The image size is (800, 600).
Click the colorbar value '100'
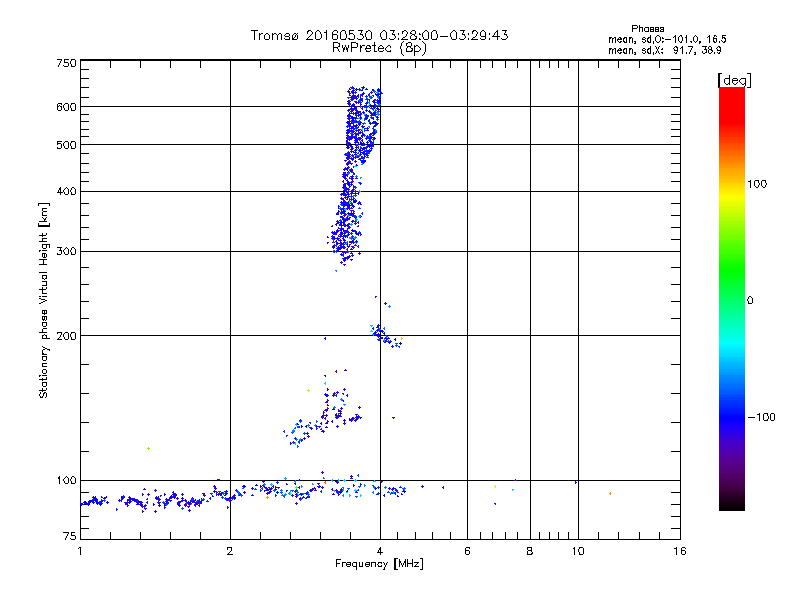pyautogui.click(x=757, y=184)
